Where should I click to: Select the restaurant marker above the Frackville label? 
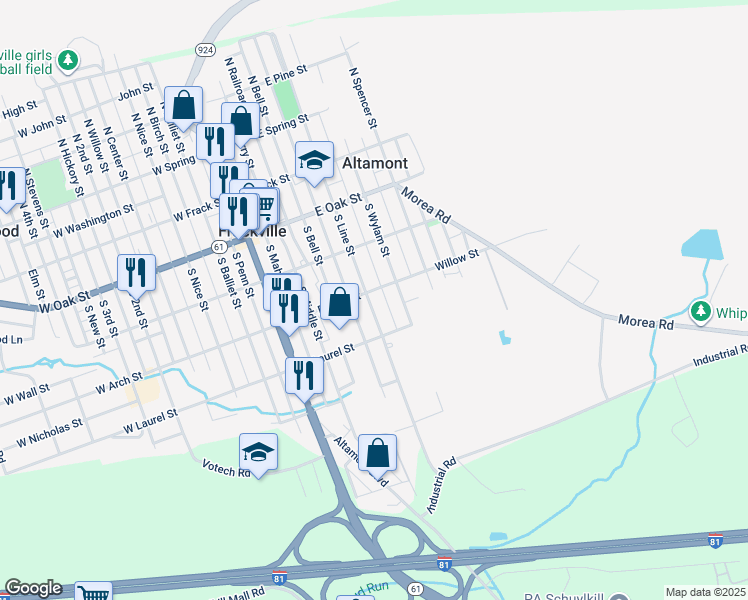pyautogui.click(x=239, y=214)
